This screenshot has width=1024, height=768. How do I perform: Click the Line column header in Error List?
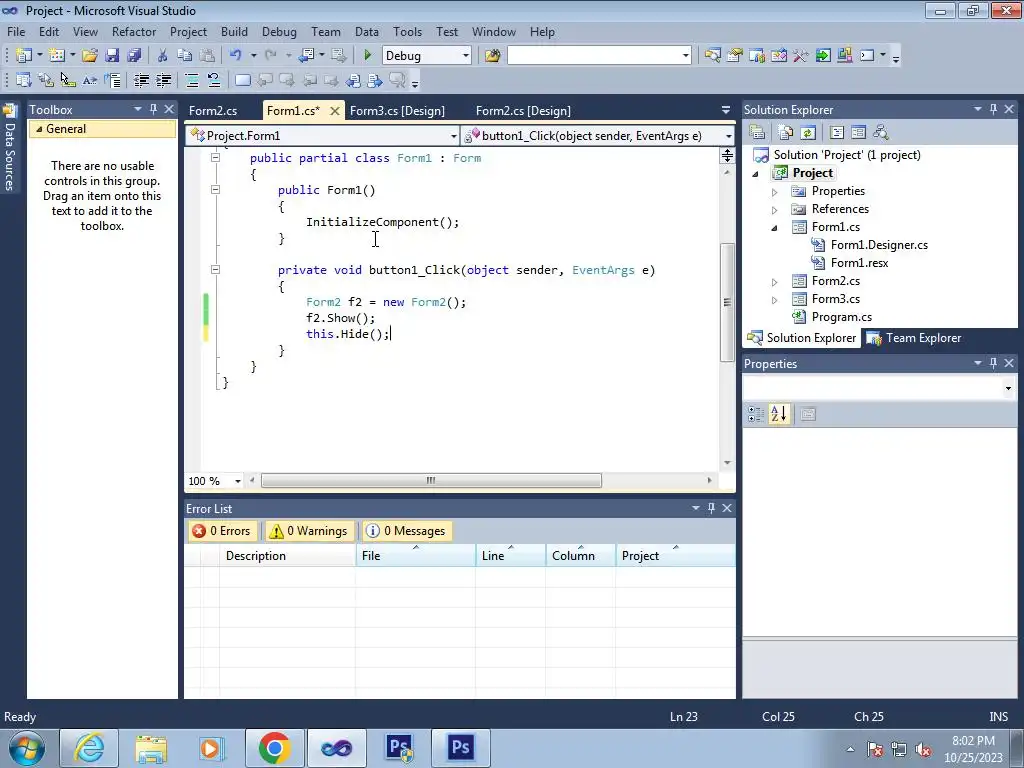pyautogui.click(x=510, y=555)
